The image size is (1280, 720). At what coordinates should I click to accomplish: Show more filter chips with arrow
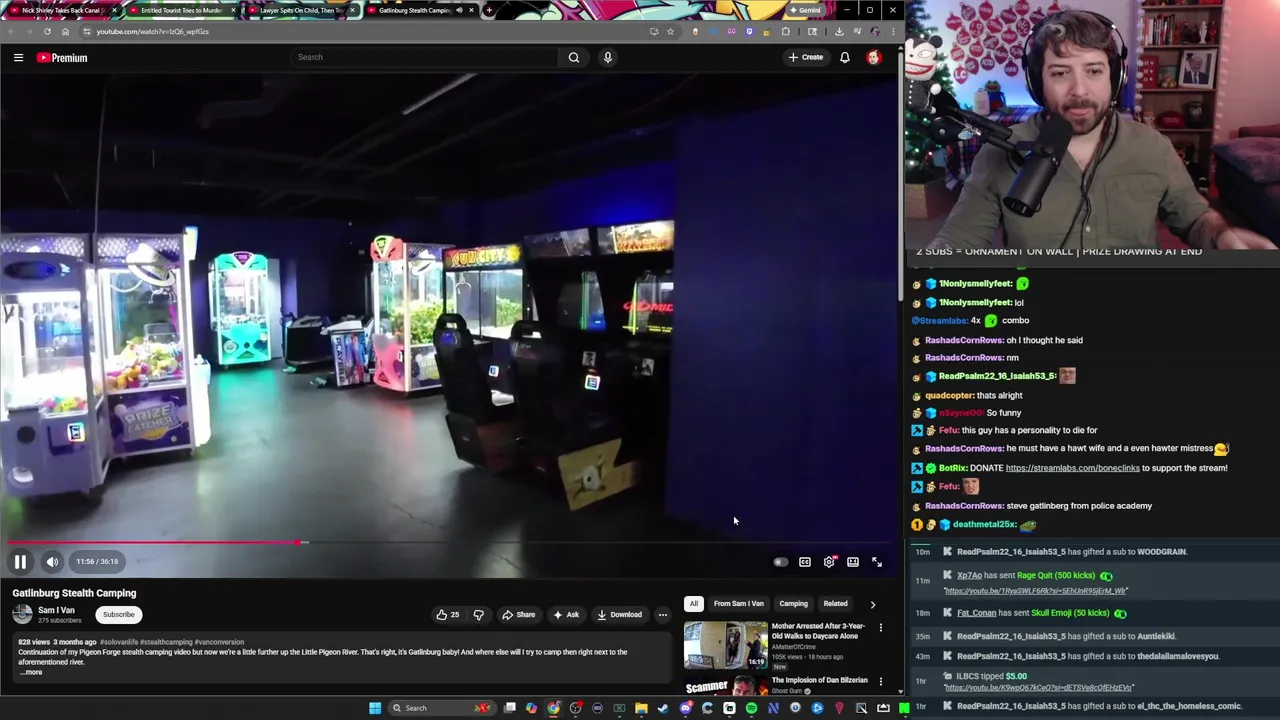872,604
